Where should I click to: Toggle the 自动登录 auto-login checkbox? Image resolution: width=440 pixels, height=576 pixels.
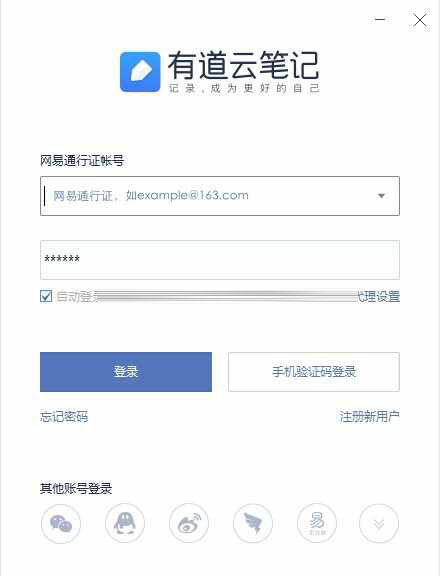[46, 296]
